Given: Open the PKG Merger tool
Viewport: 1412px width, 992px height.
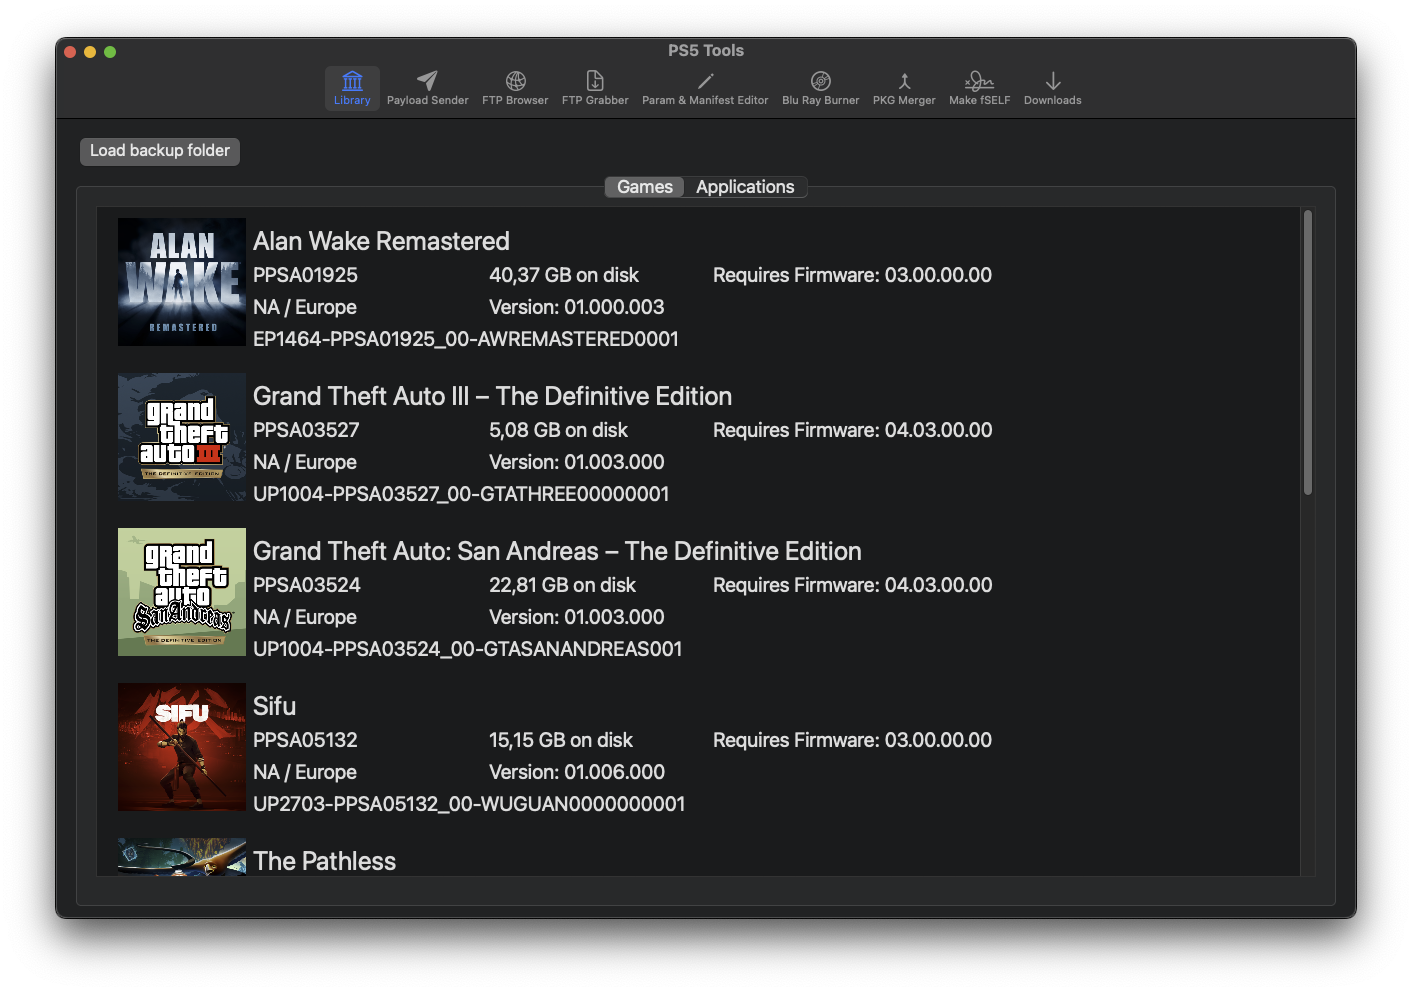Looking at the screenshot, I should [904, 88].
